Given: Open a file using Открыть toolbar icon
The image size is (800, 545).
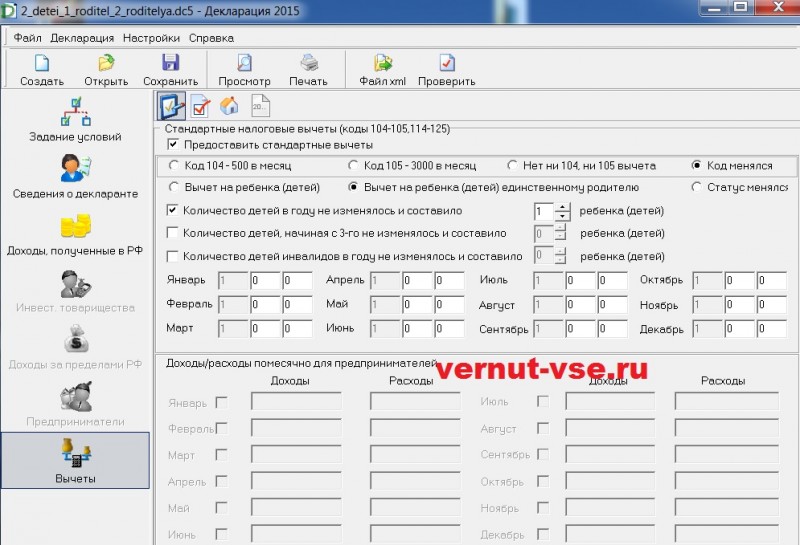Looking at the screenshot, I should click(106, 70).
